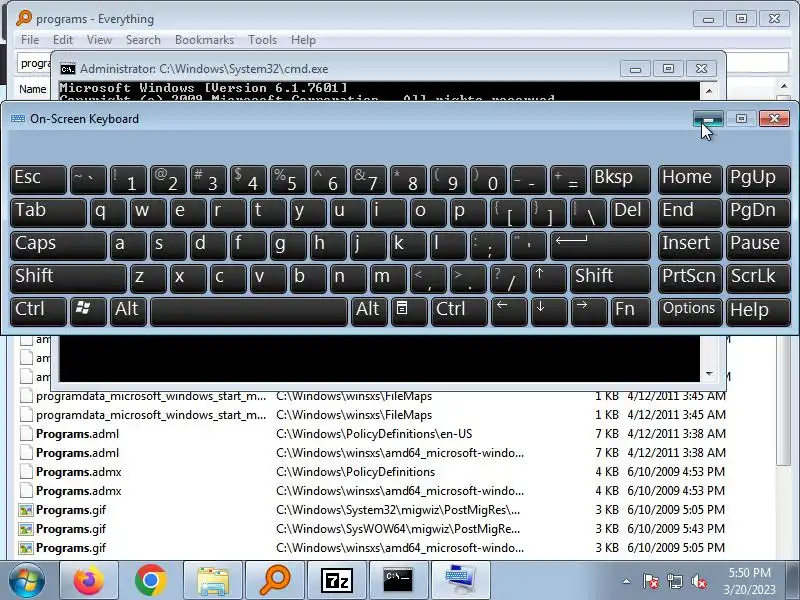Open 7-Zip from the taskbar
This screenshot has width=800, height=600.
(337, 580)
